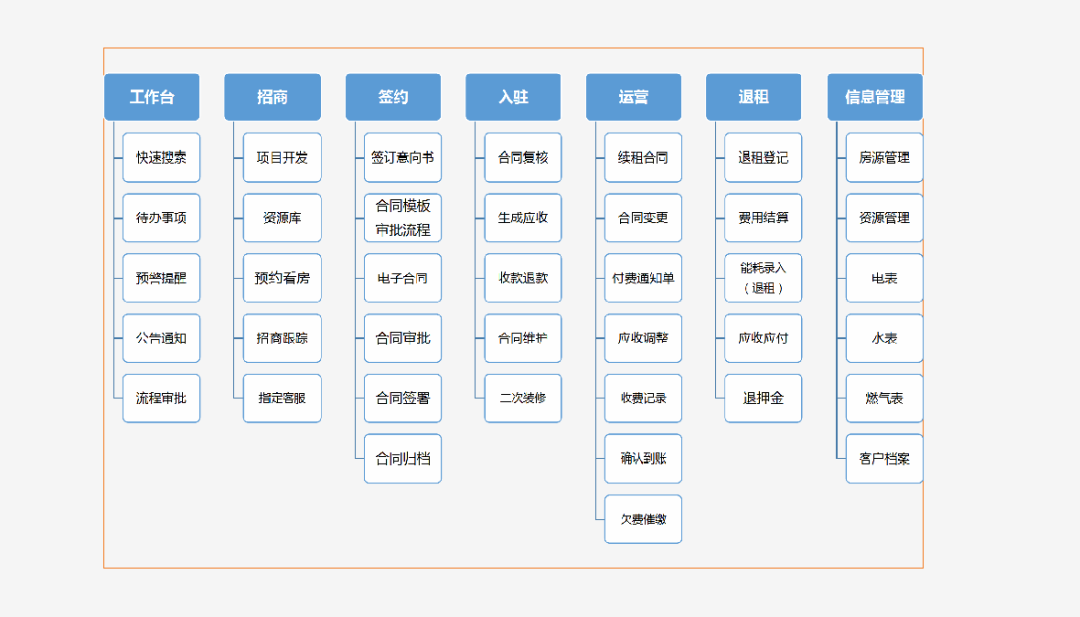Click the 电子合同 box
Screen dimensions: 1080x617
(x=403, y=278)
